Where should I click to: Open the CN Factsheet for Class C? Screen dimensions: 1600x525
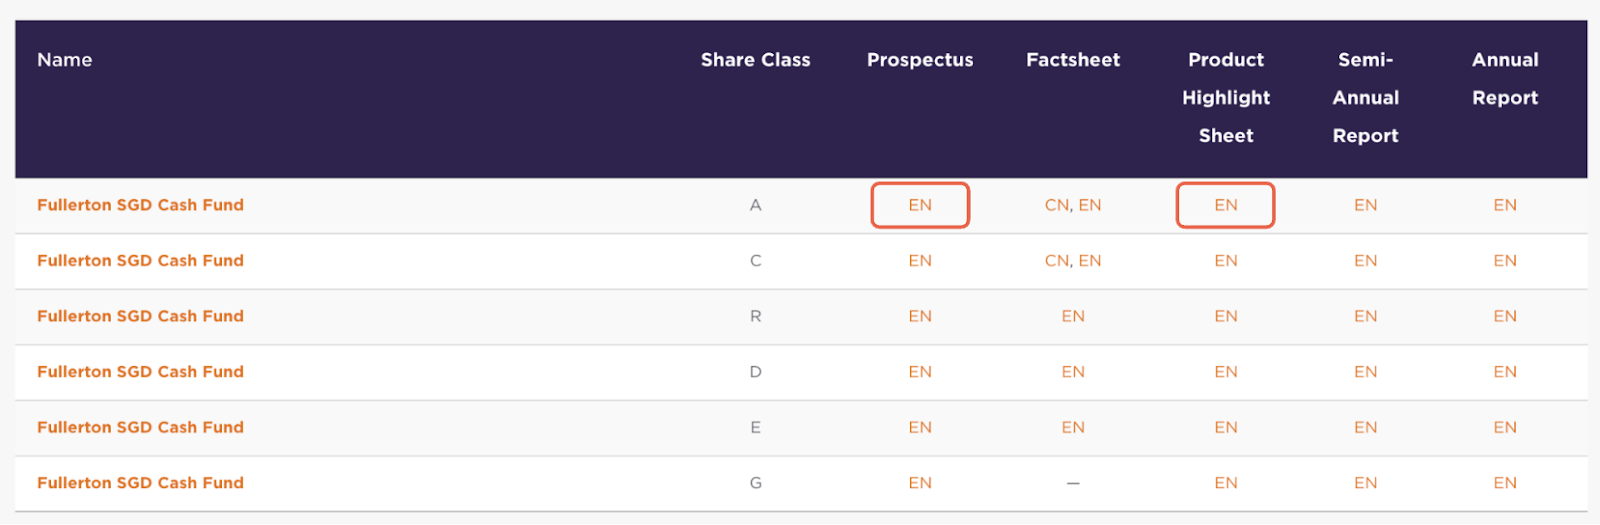[x=1057, y=261]
